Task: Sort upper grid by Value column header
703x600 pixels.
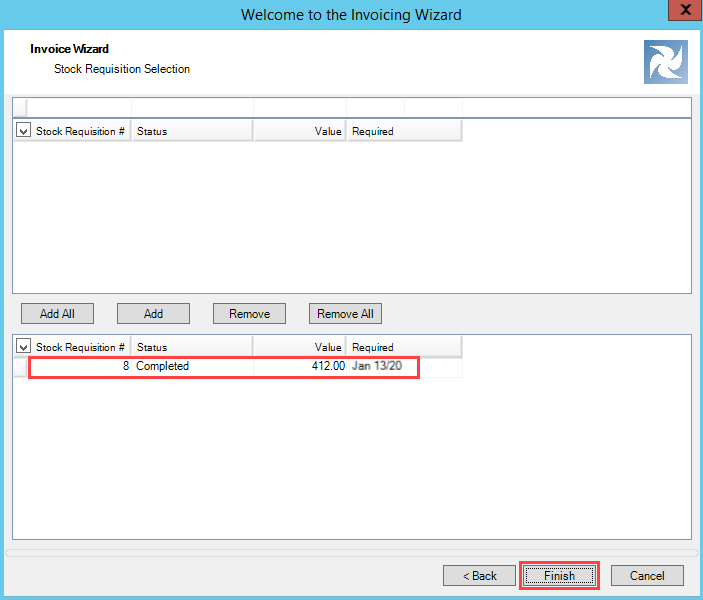Action: 300,131
